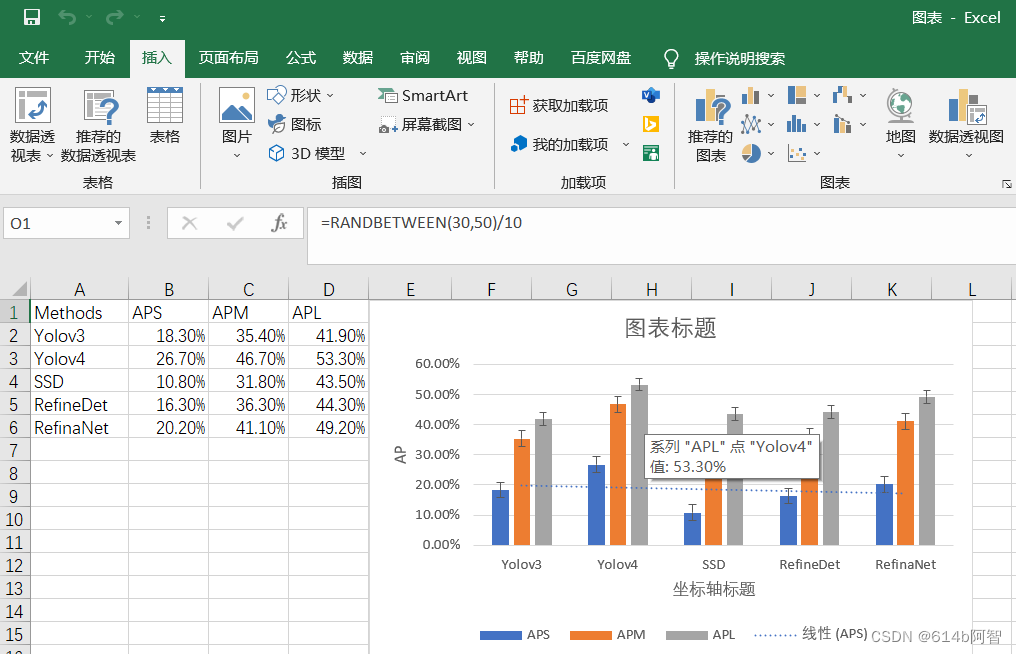Click the orange APM legend swatch
This screenshot has height=654, width=1016.
590,635
